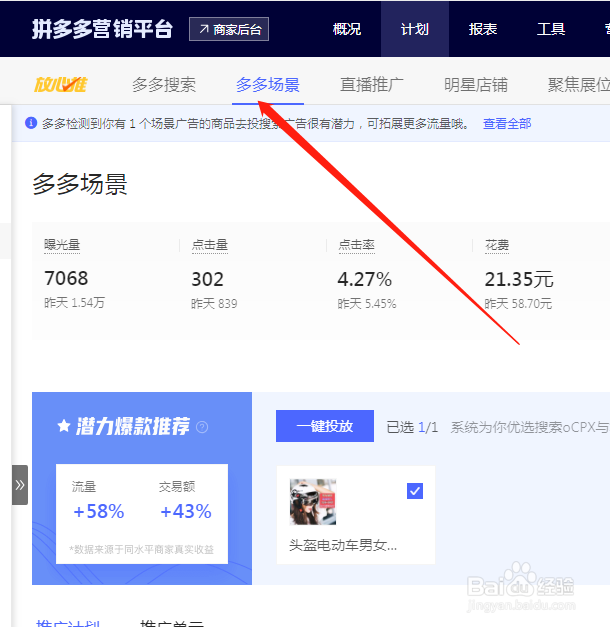Viewport: 610px width, 627px height.
Task: Click the 已选 1/1 selection count
Action: click(412, 427)
